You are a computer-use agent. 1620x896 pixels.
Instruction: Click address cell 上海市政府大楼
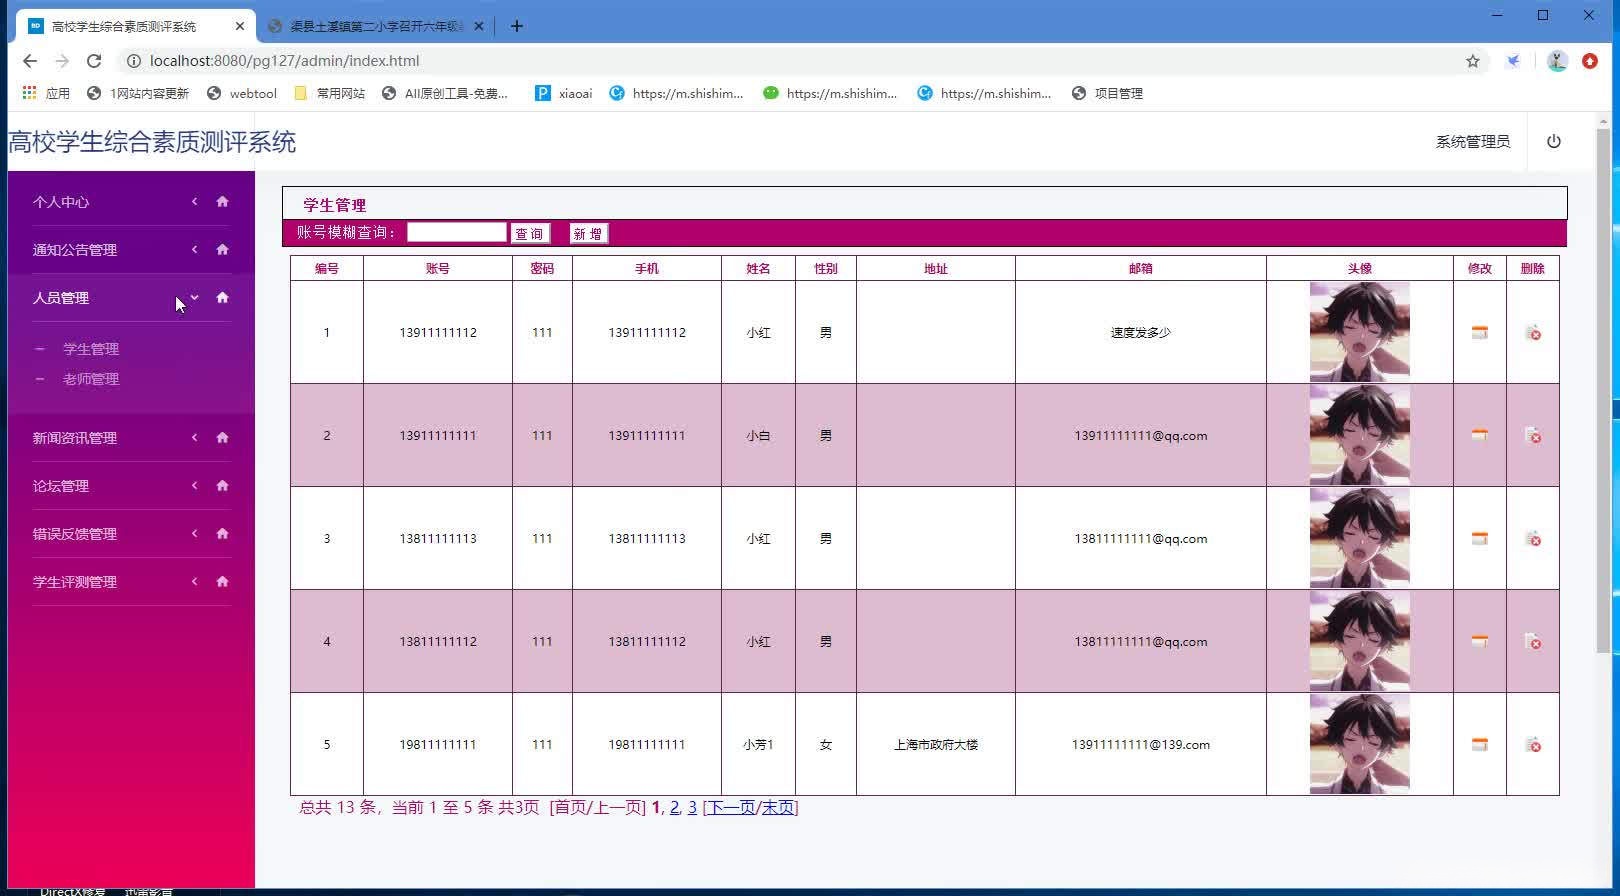tap(936, 745)
